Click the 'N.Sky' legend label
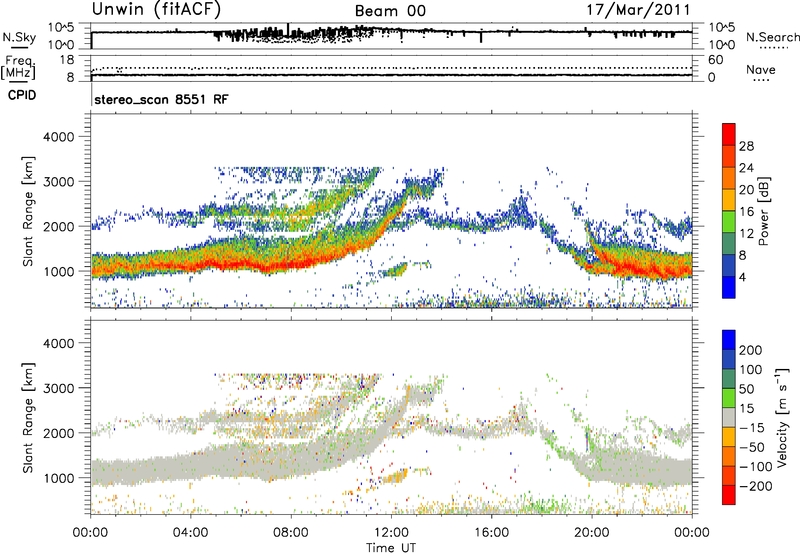Image resolution: width=800 pixels, height=554 pixels. click(x=19, y=37)
